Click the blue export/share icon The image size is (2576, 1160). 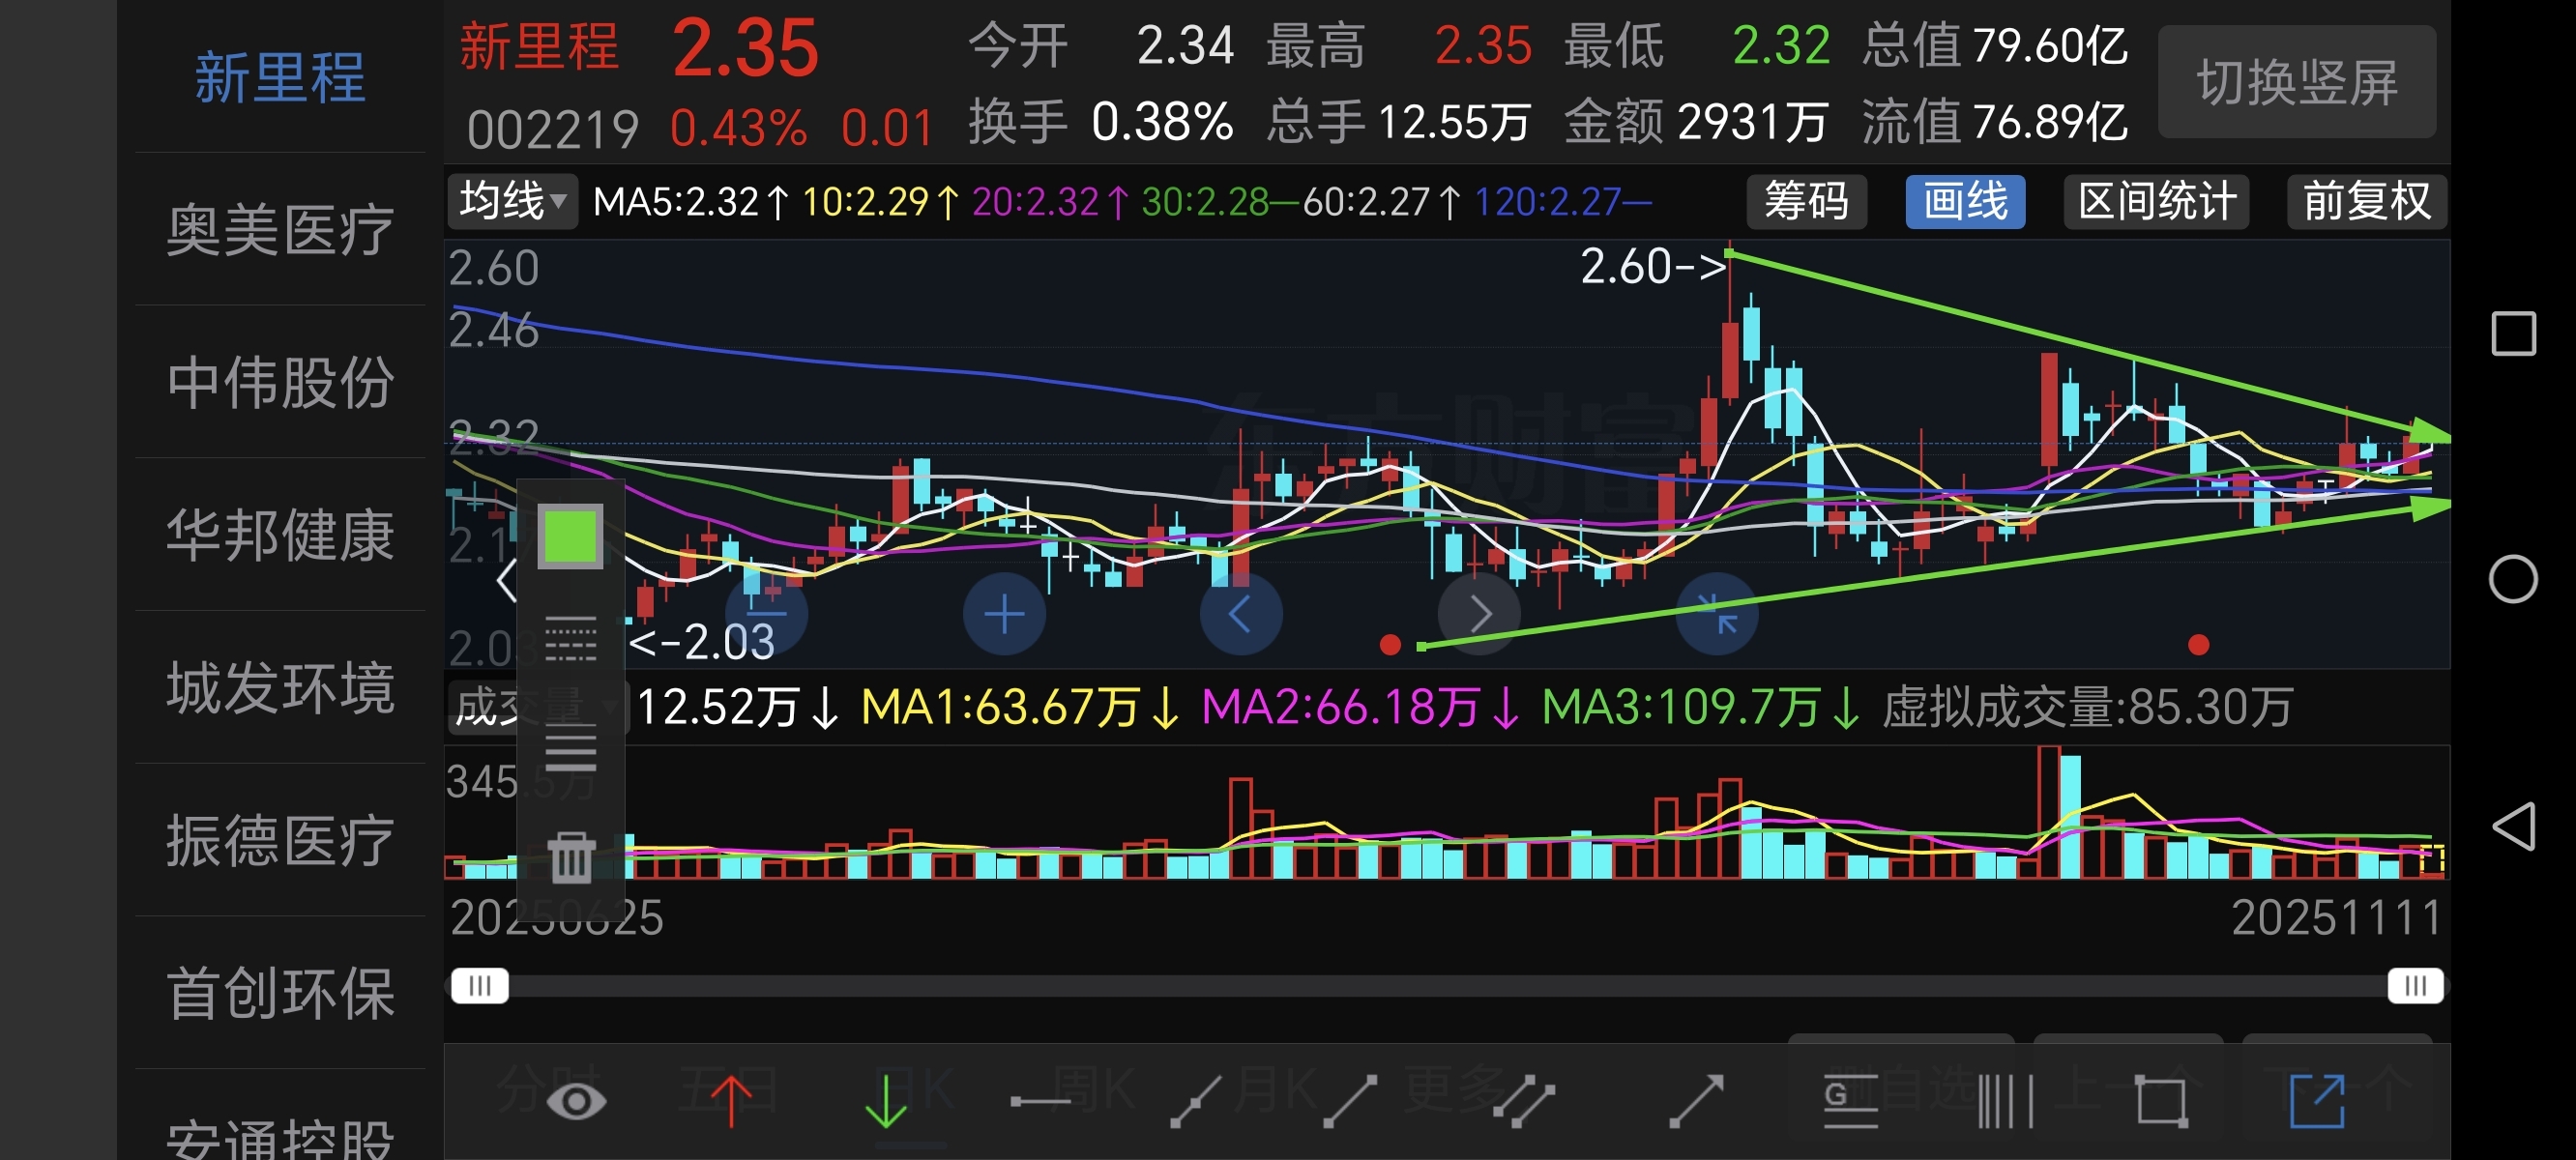click(2316, 1102)
